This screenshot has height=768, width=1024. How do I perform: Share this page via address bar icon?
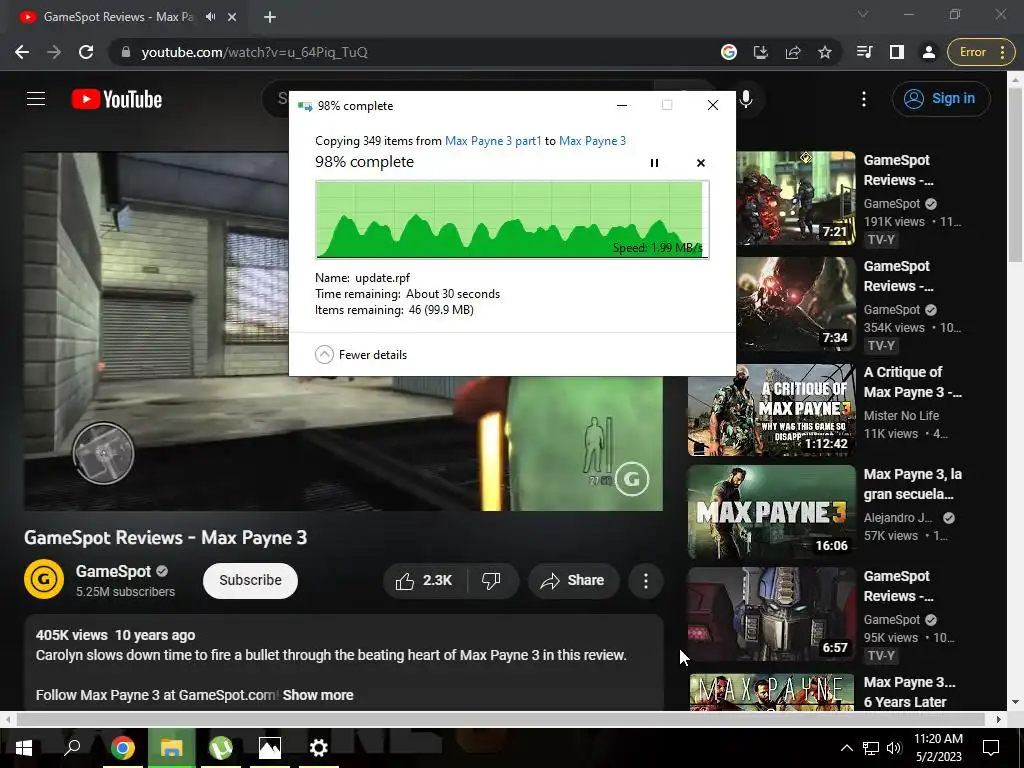(793, 52)
